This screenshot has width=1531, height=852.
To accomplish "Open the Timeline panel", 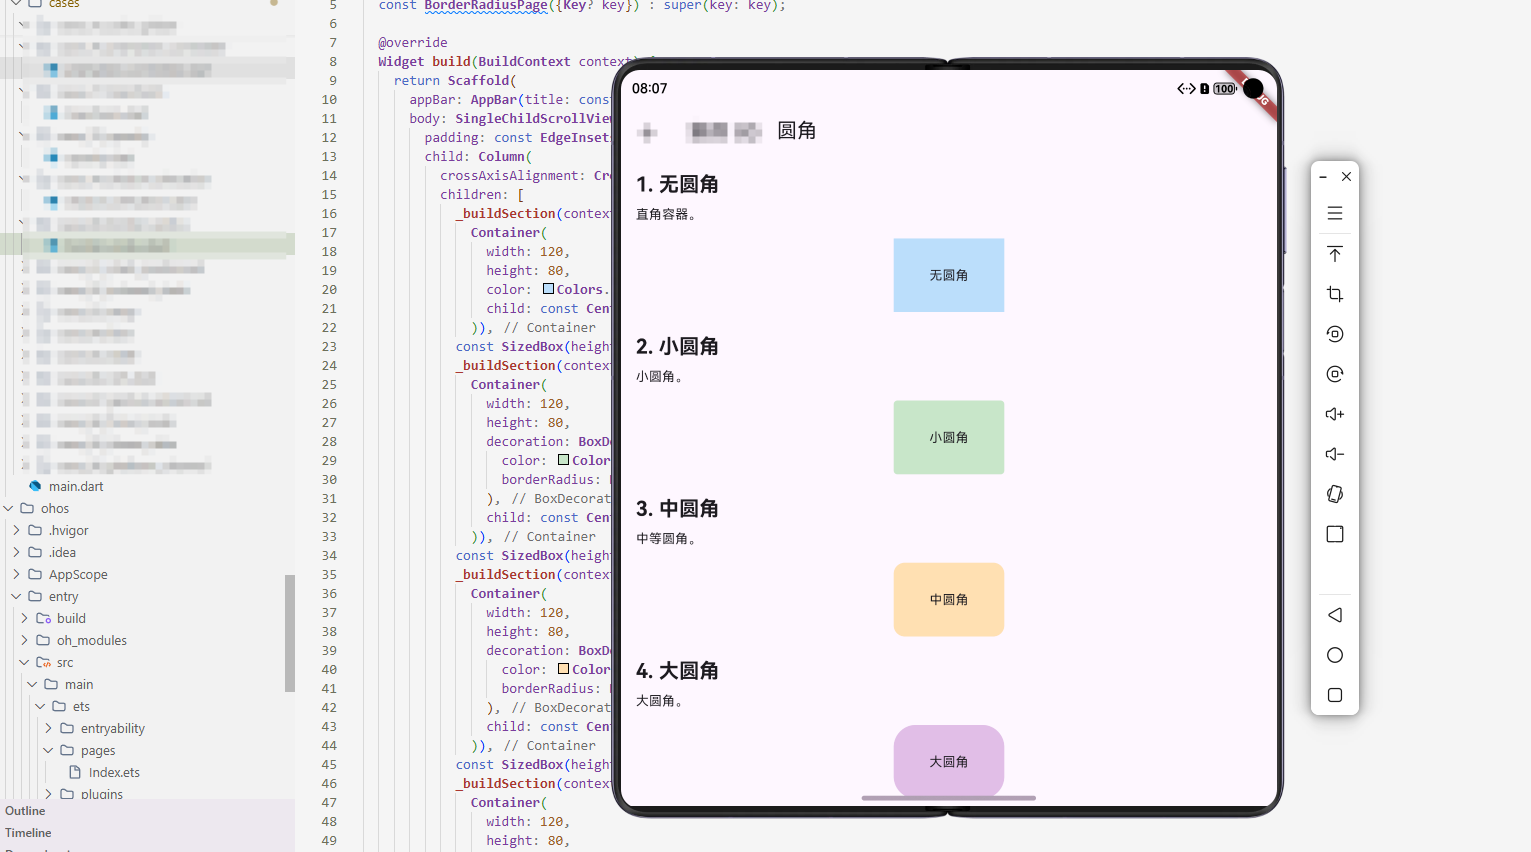I will (27, 832).
